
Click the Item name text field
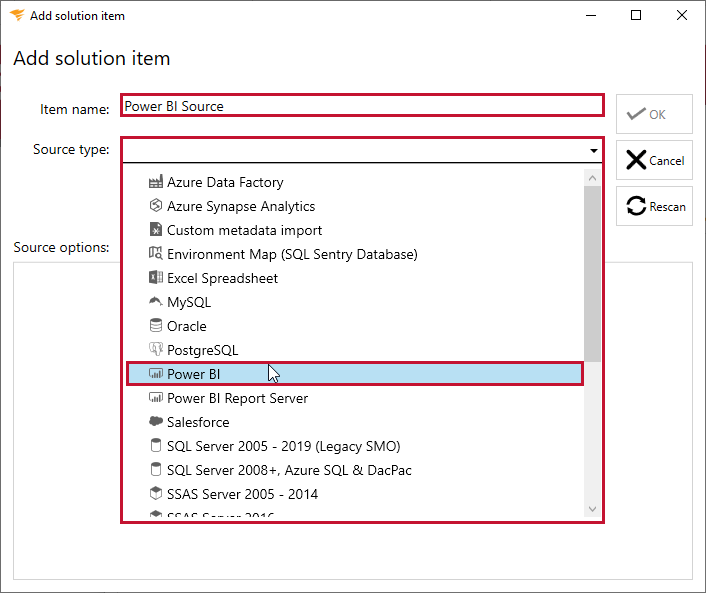pos(362,106)
